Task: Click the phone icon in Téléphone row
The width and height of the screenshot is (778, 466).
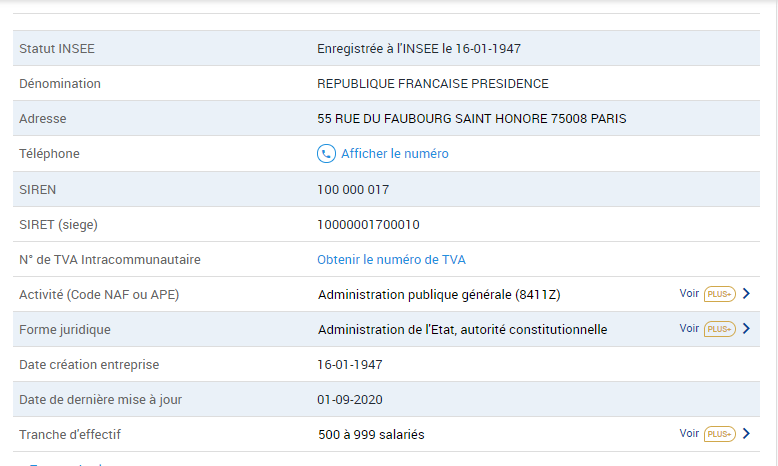Action: click(x=326, y=154)
